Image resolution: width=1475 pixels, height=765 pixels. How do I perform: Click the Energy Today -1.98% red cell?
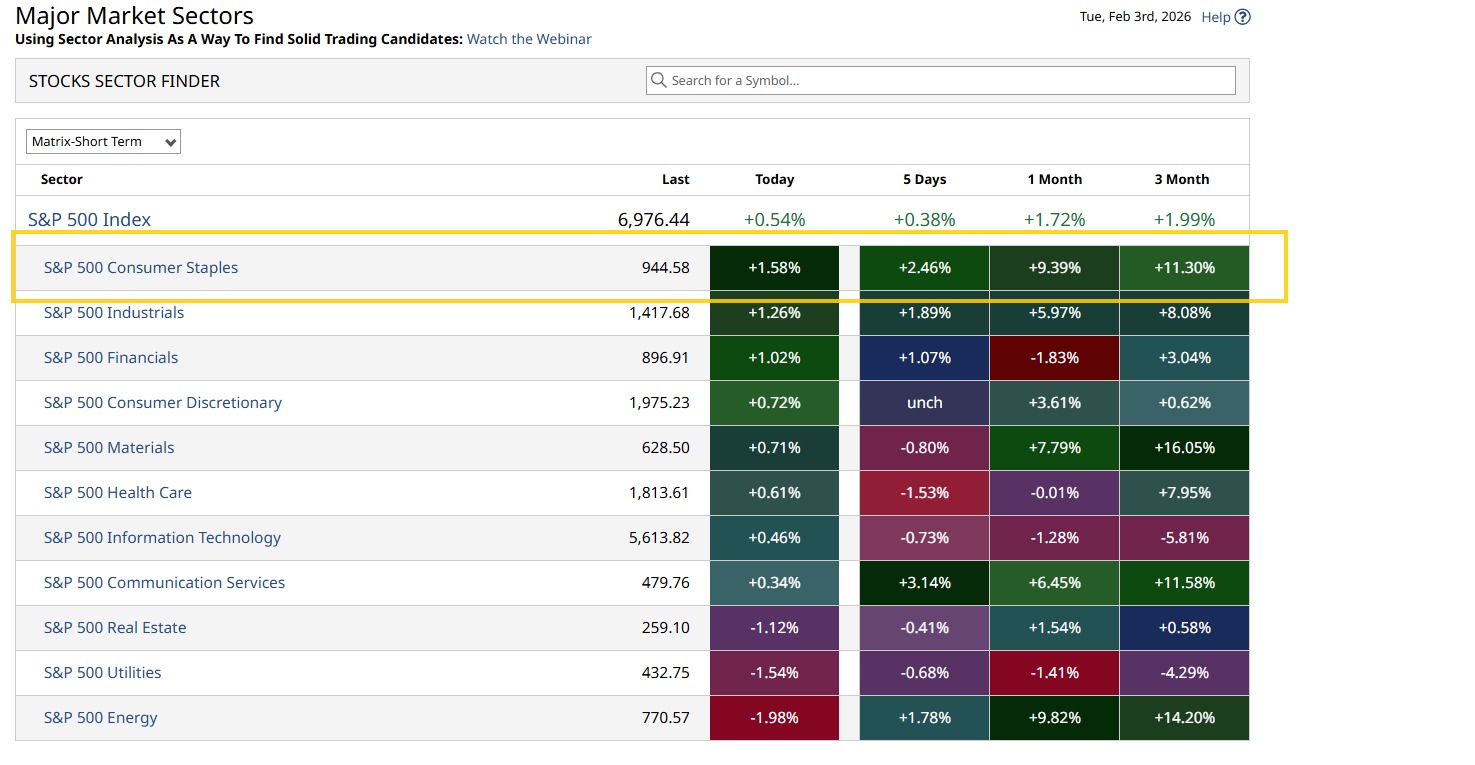click(x=774, y=718)
